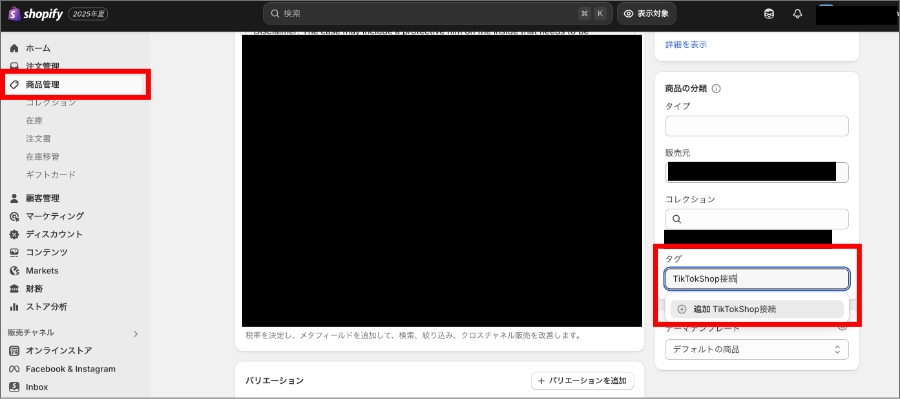Expand the 販売チャネル chevron
The width and height of the screenshot is (900, 399).
[x=135, y=333]
